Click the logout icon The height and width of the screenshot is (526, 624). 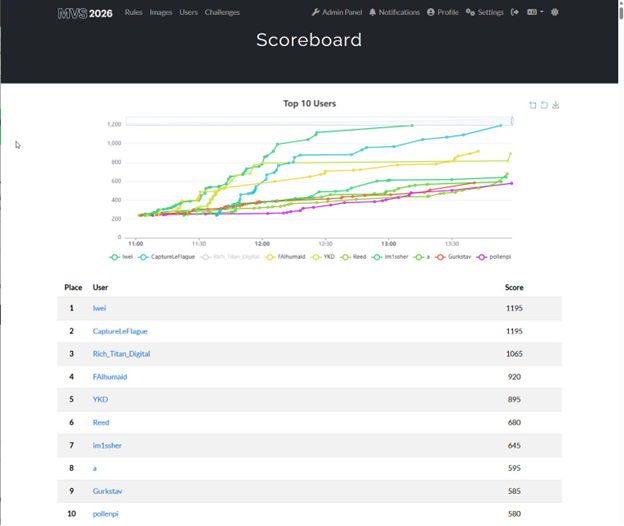(515, 12)
